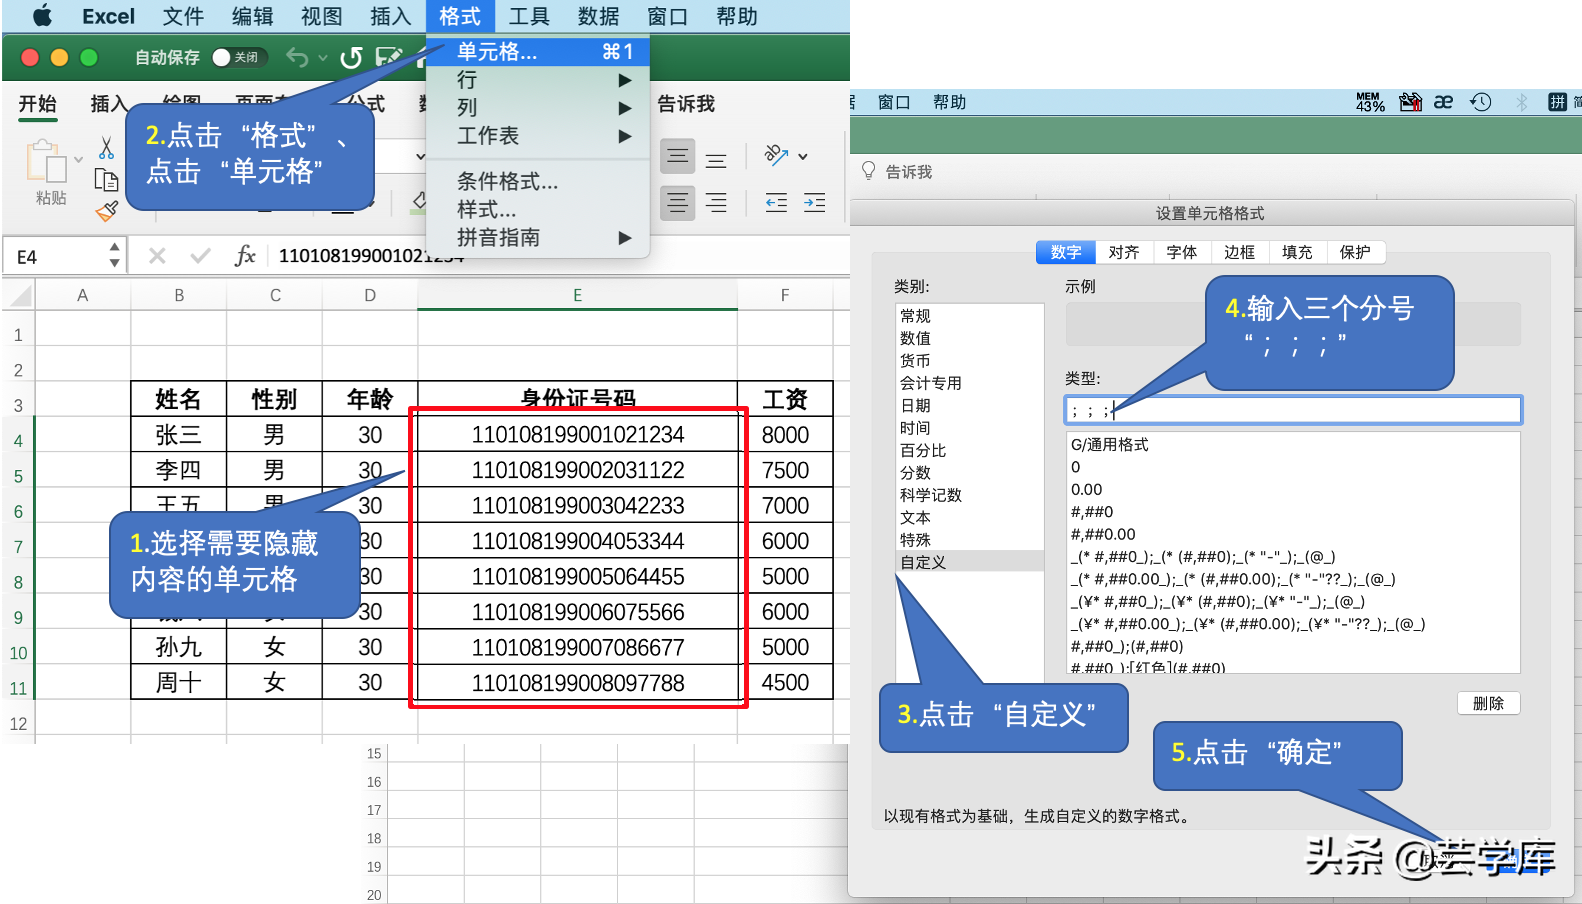Click the Undo arrow icon
The height and width of the screenshot is (904, 1582).
[297, 57]
